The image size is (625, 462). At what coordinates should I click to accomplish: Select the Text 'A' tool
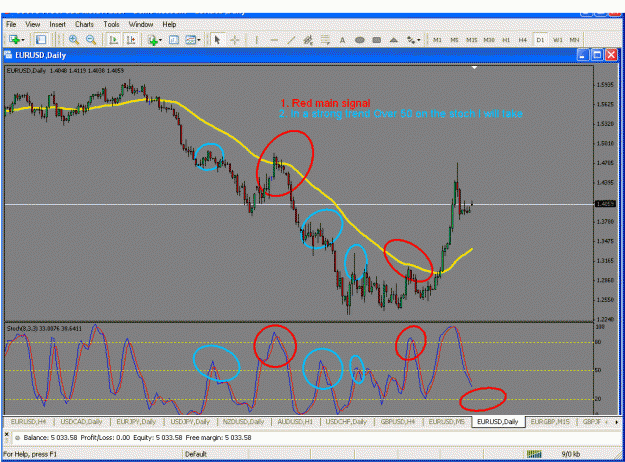tap(342, 40)
